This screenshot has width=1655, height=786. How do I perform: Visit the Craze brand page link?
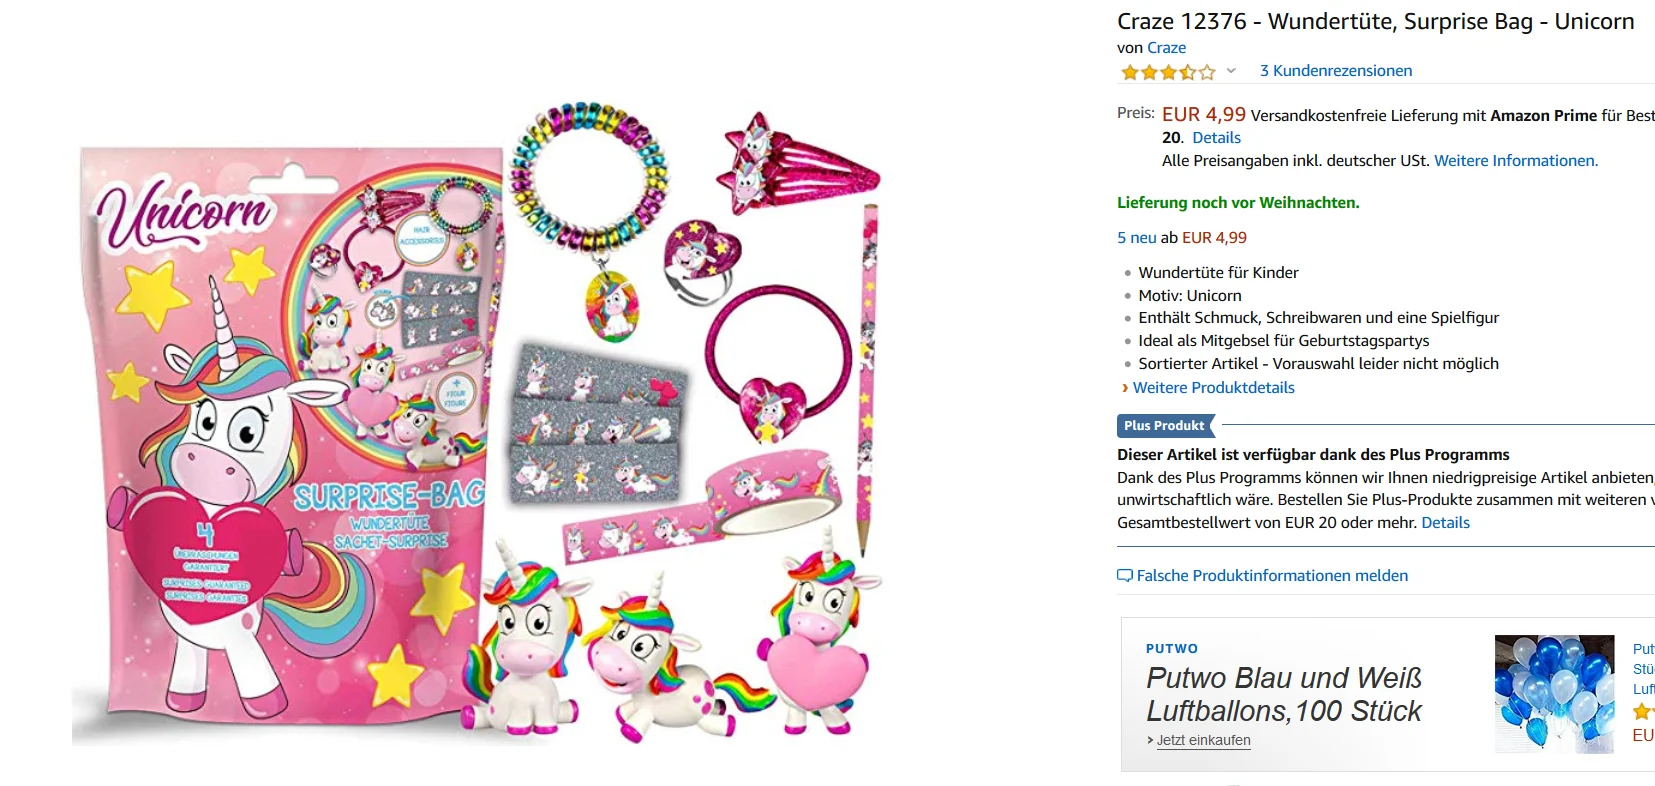click(x=1166, y=48)
